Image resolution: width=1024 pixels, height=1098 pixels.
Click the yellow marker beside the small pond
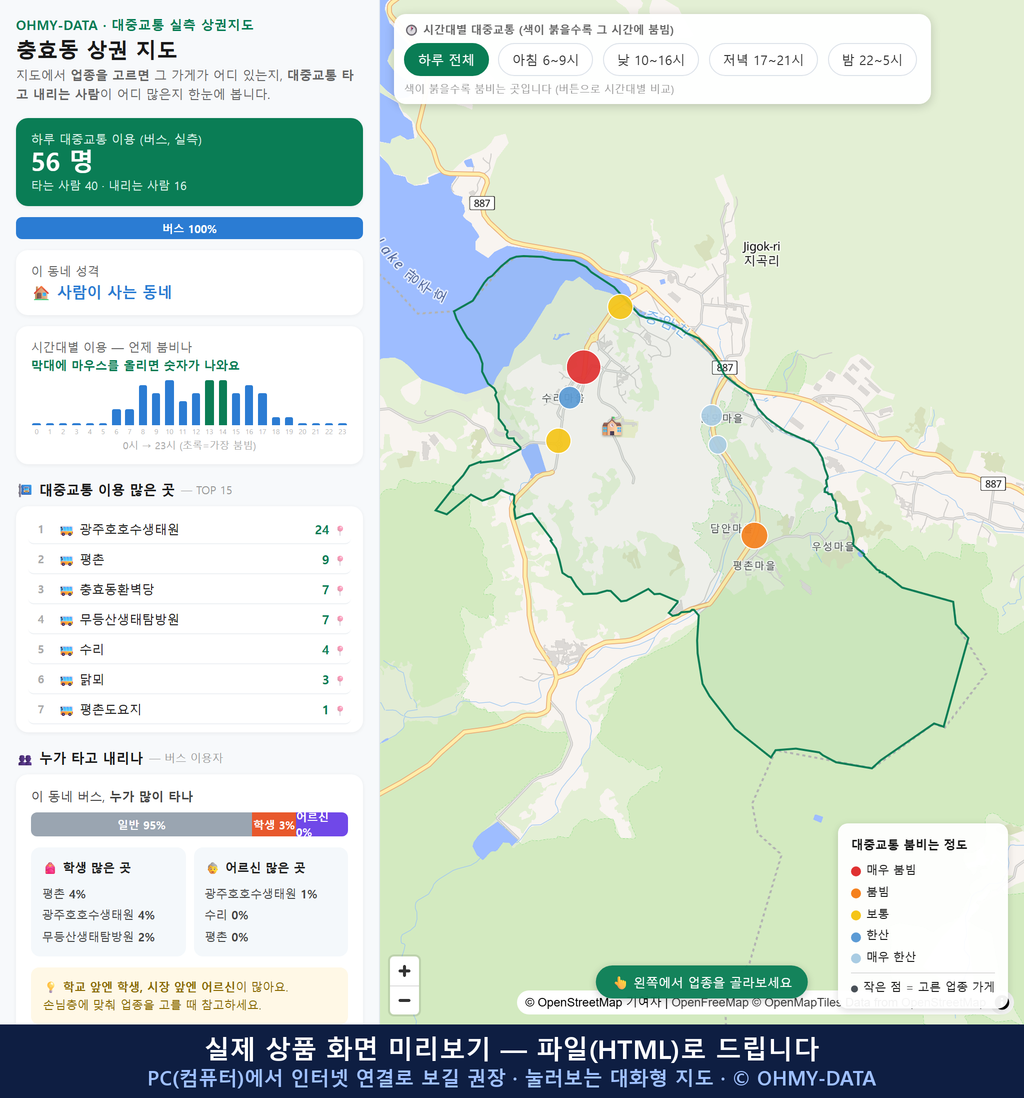(x=558, y=440)
